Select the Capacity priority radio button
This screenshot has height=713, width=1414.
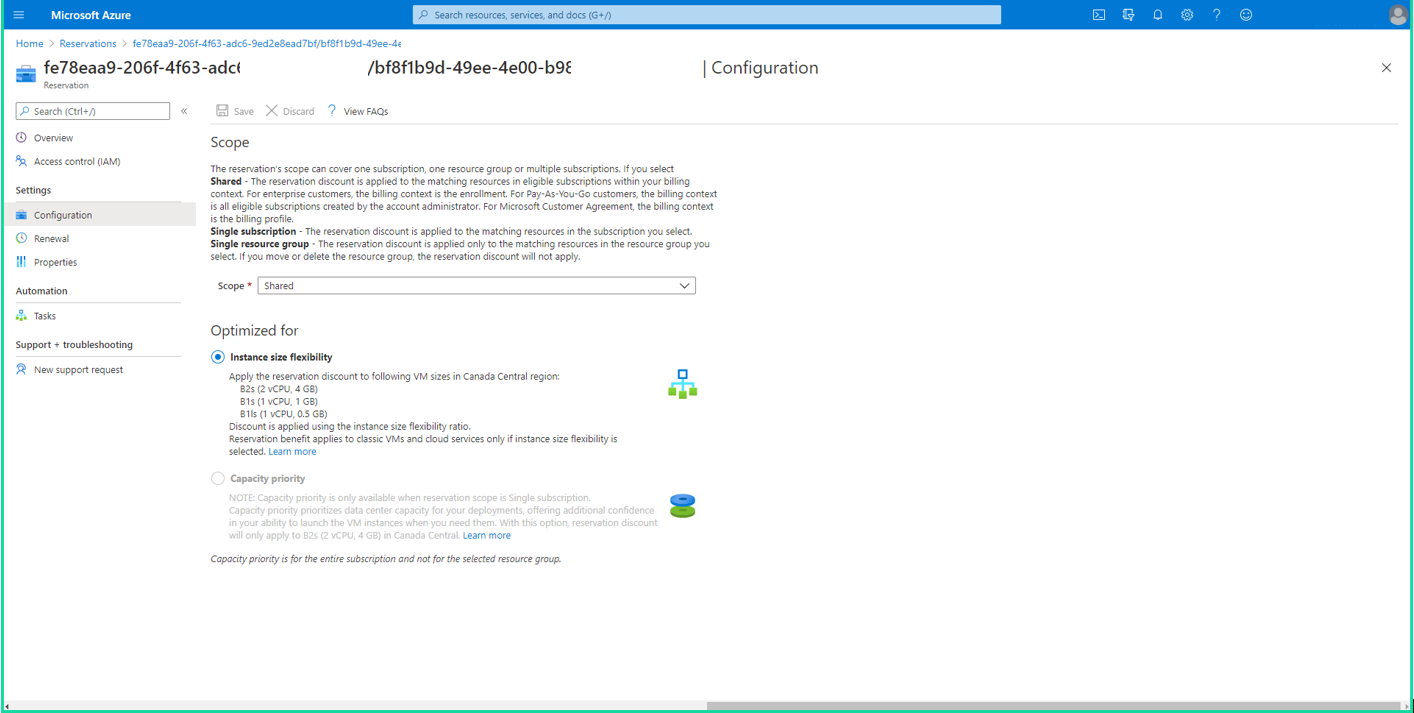[218, 479]
